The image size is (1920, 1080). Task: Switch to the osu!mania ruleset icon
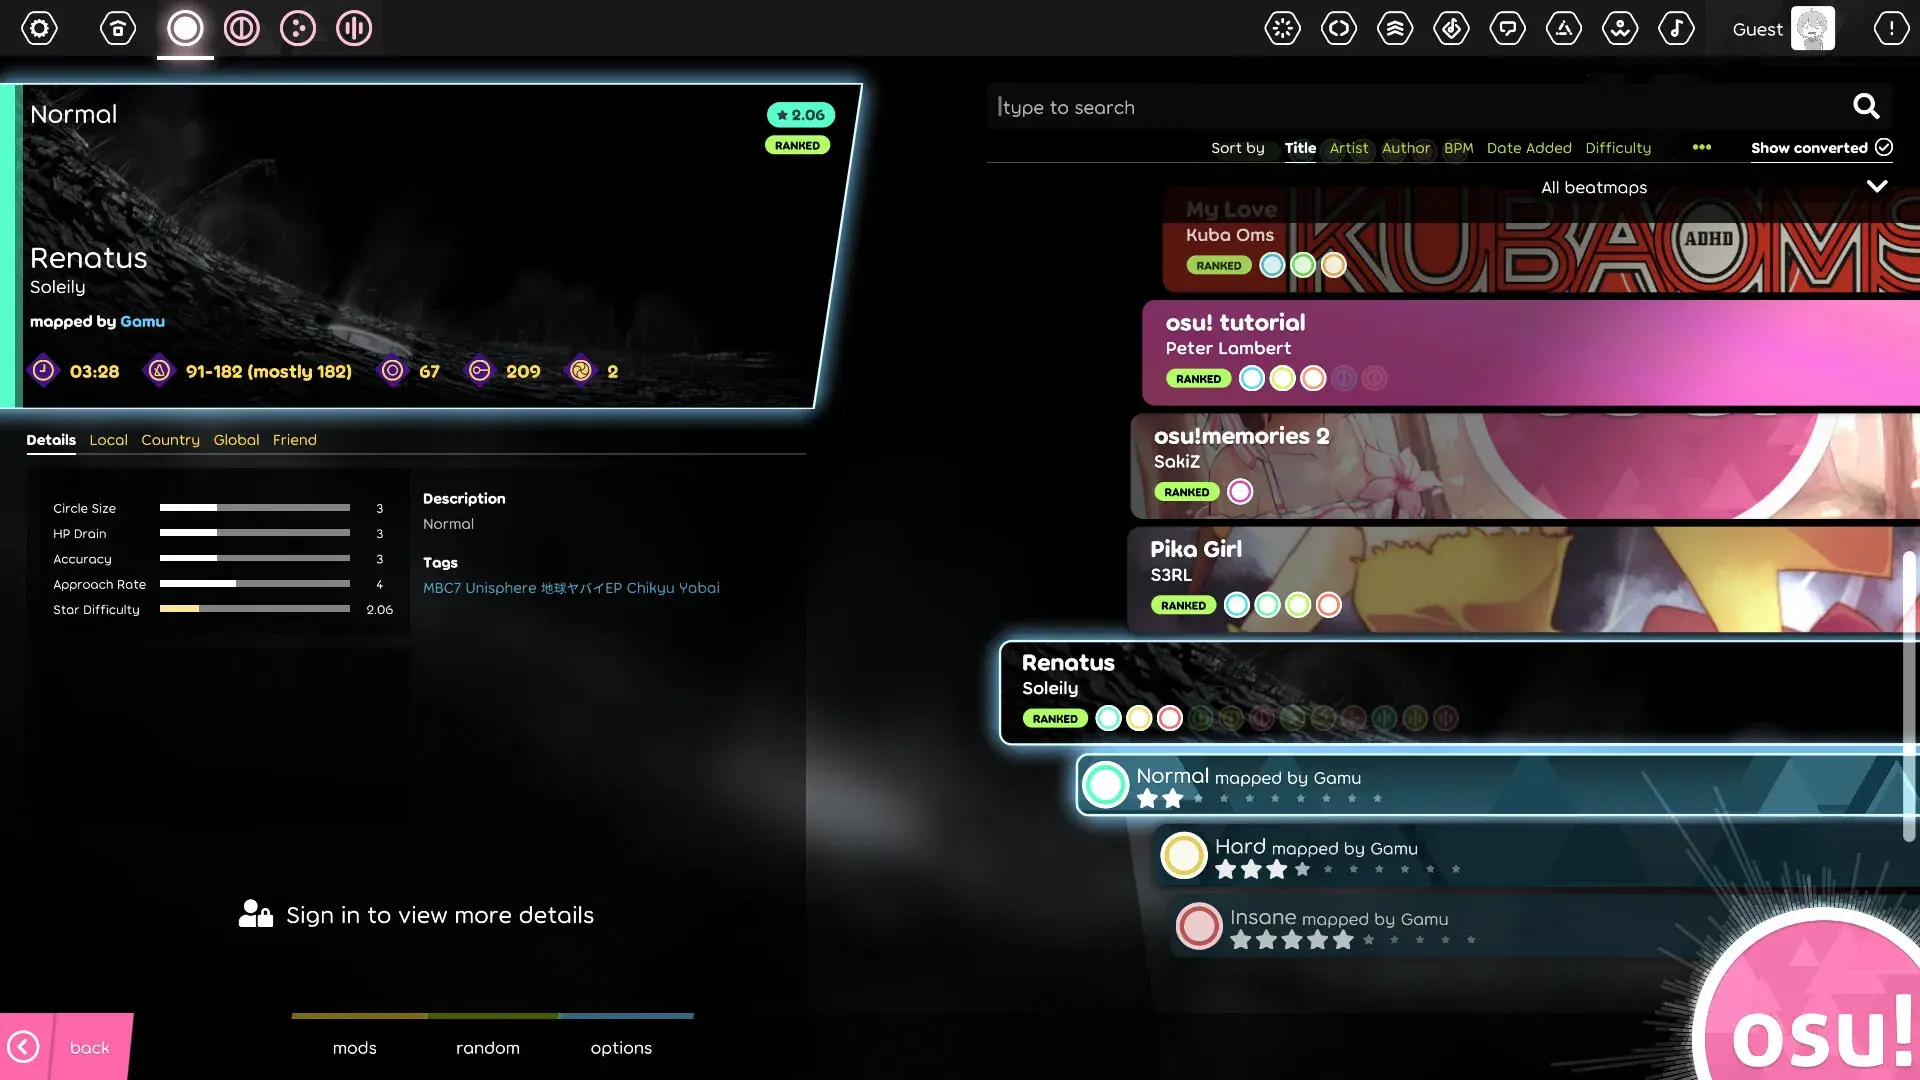pyautogui.click(x=354, y=28)
